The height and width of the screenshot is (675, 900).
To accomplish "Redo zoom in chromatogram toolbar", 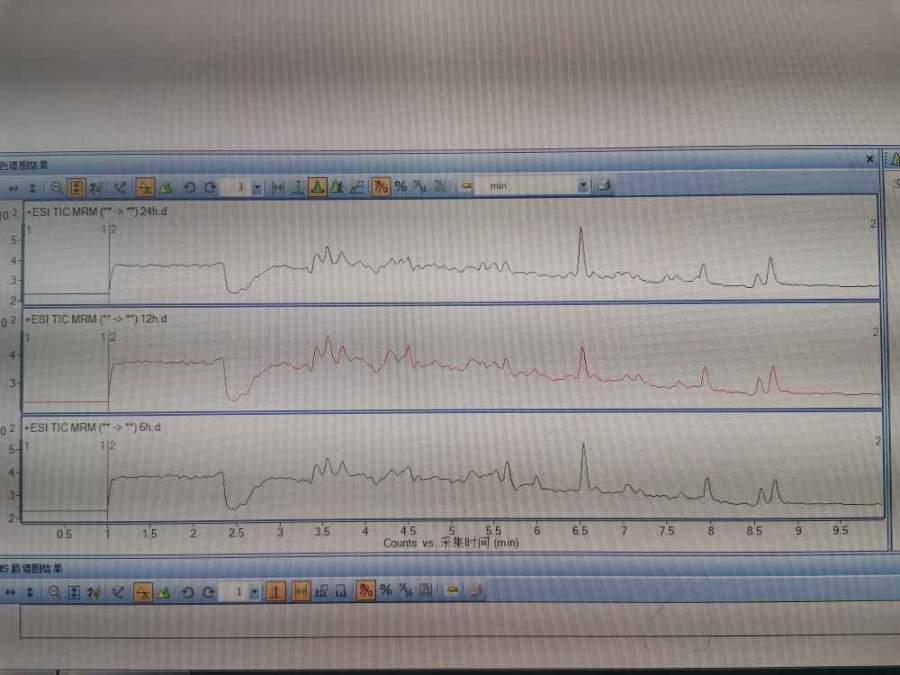I will [x=210, y=187].
